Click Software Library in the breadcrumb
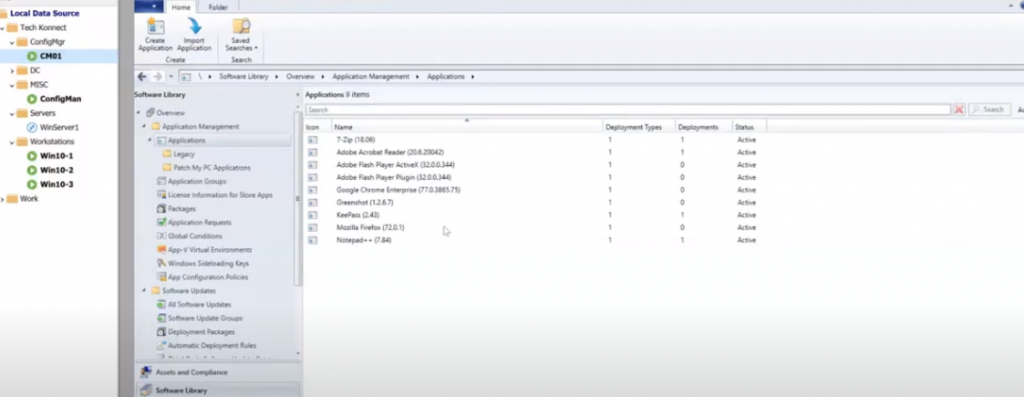 click(x=244, y=76)
